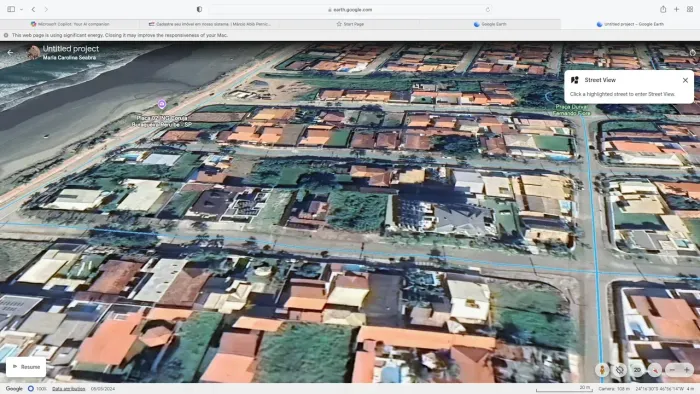Zoom out with the minus button
The image size is (700, 394).
coord(672,369)
